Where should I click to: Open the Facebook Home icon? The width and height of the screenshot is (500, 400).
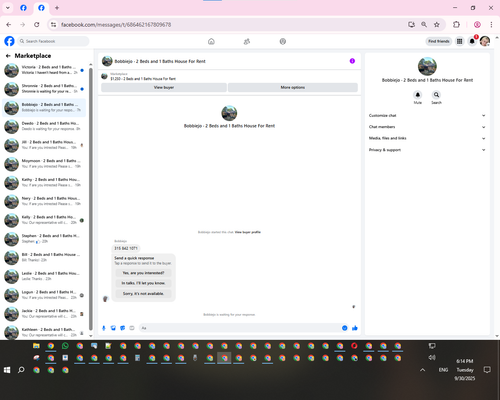[x=211, y=41]
